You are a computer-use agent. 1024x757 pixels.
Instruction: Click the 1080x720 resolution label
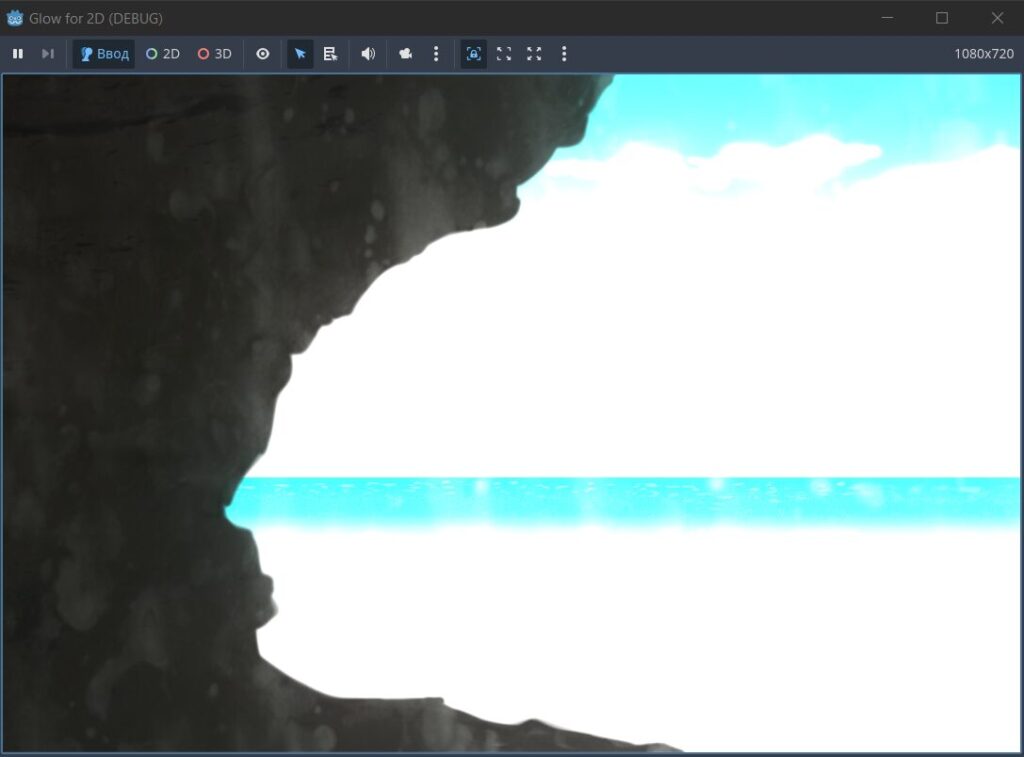point(984,54)
